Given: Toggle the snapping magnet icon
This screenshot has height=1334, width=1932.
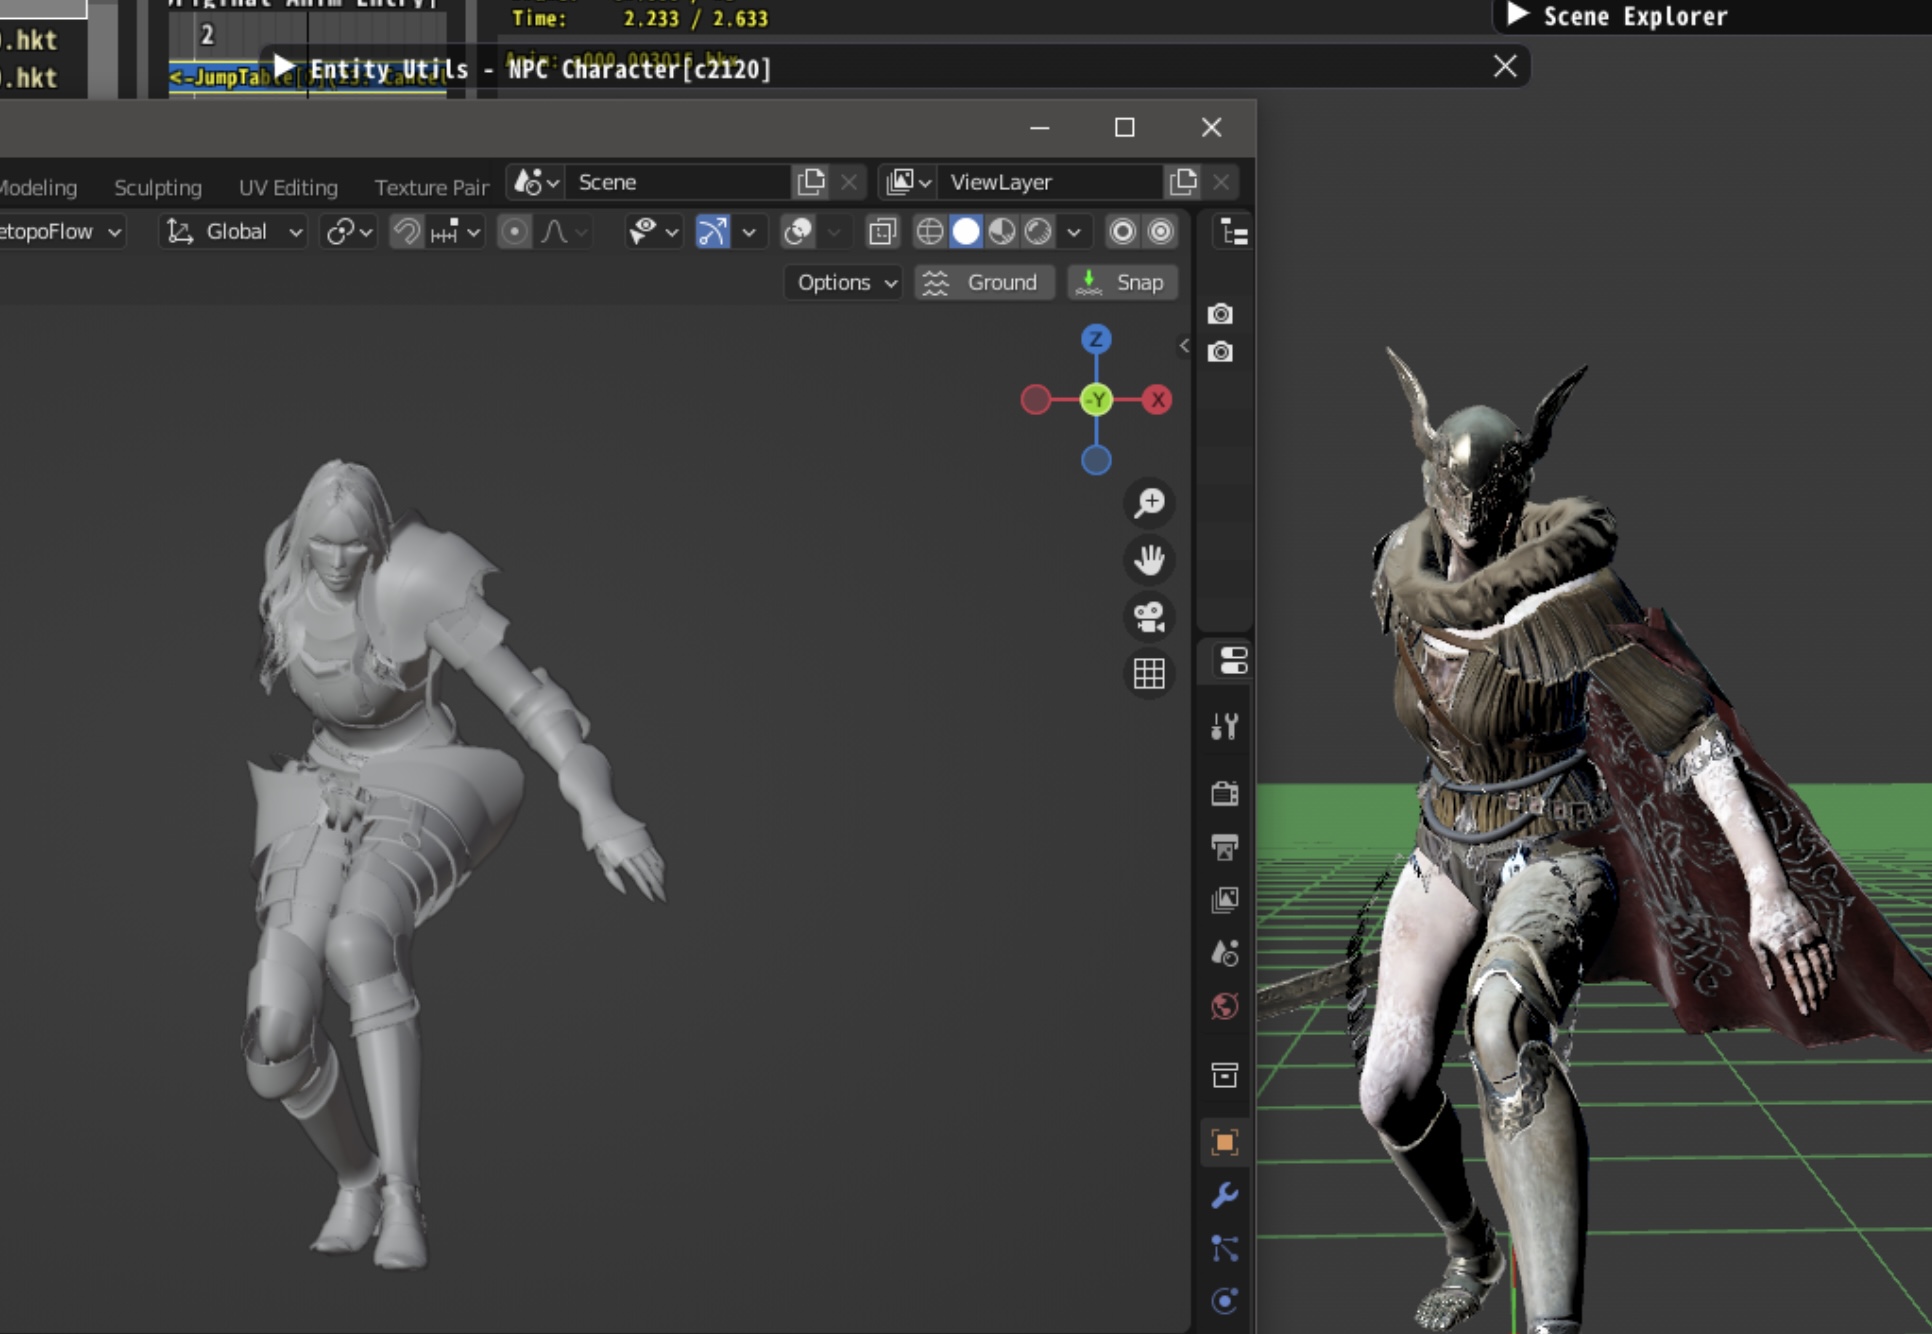Looking at the screenshot, I should tap(406, 232).
